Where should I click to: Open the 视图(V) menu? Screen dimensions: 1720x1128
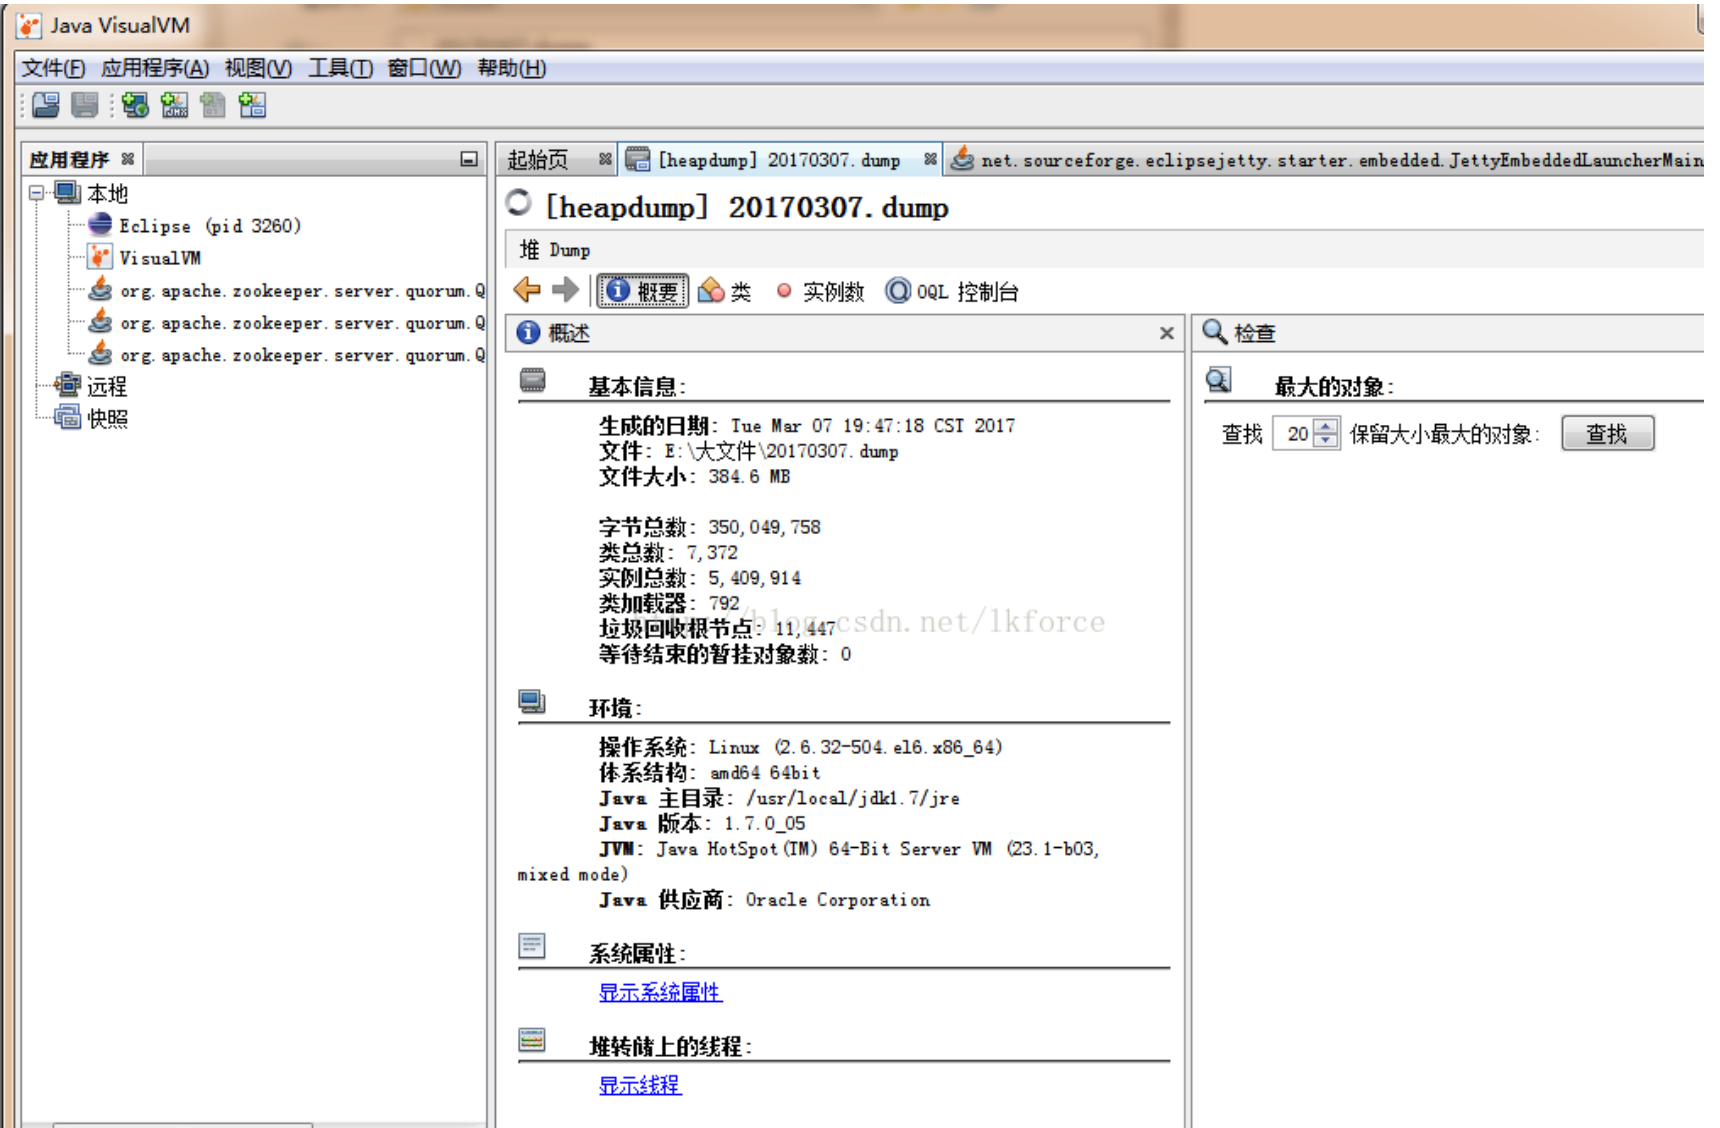click(258, 68)
